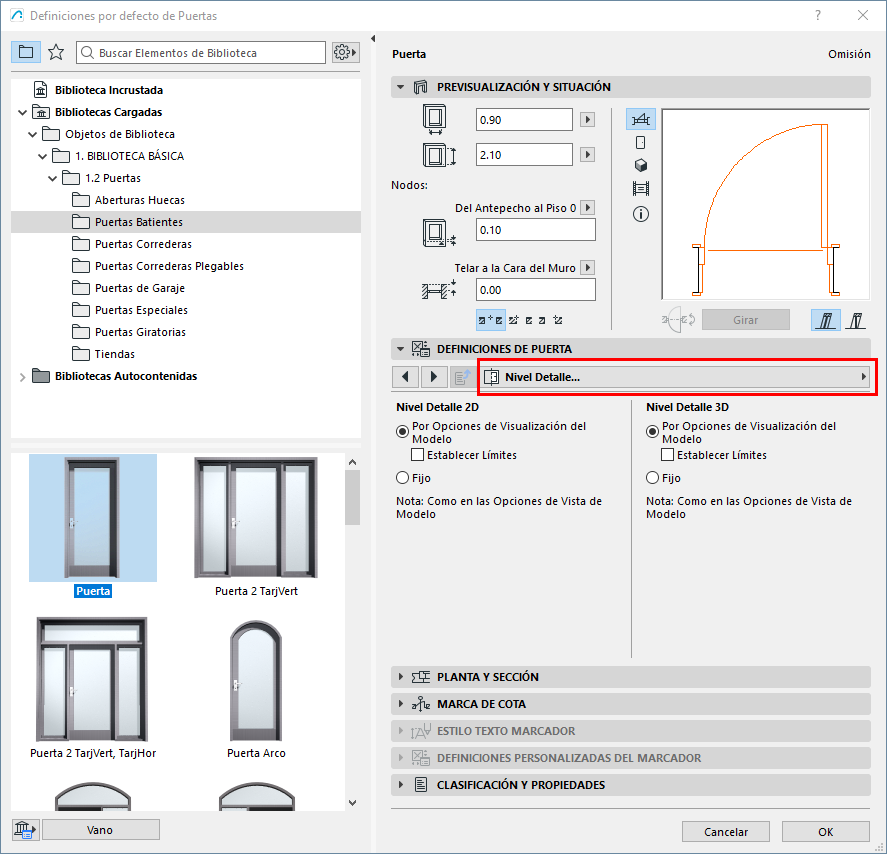
Task: Click the Cancelar button
Action: [x=726, y=831]
